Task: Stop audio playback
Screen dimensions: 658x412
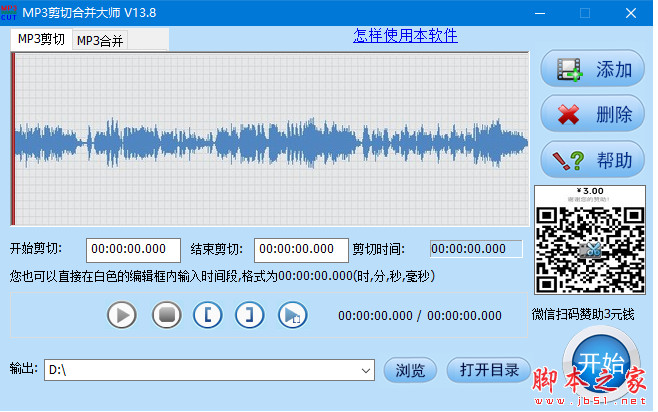Action: click(x=167, y=315)
